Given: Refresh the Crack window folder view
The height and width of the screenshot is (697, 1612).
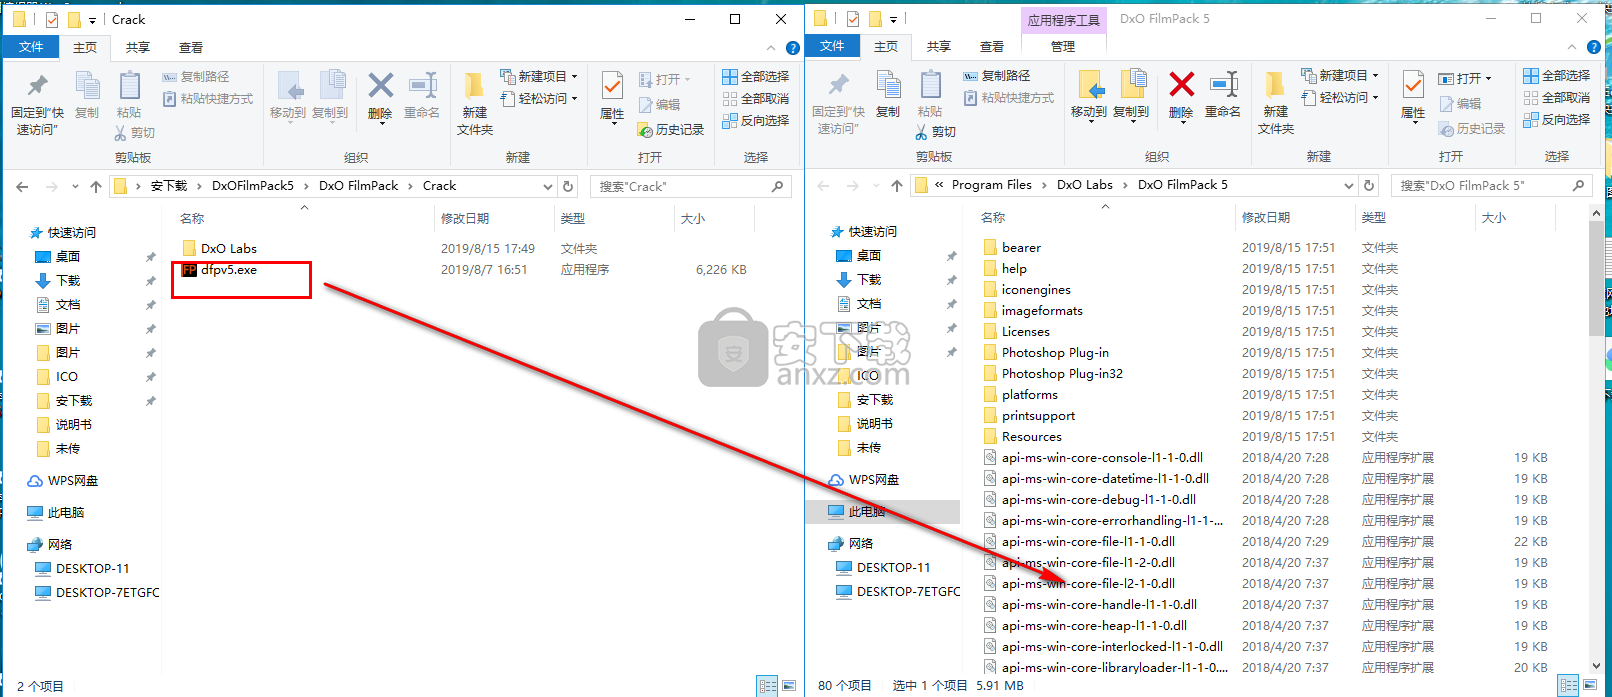Looking at the screenshot, I should click(568, 186).
